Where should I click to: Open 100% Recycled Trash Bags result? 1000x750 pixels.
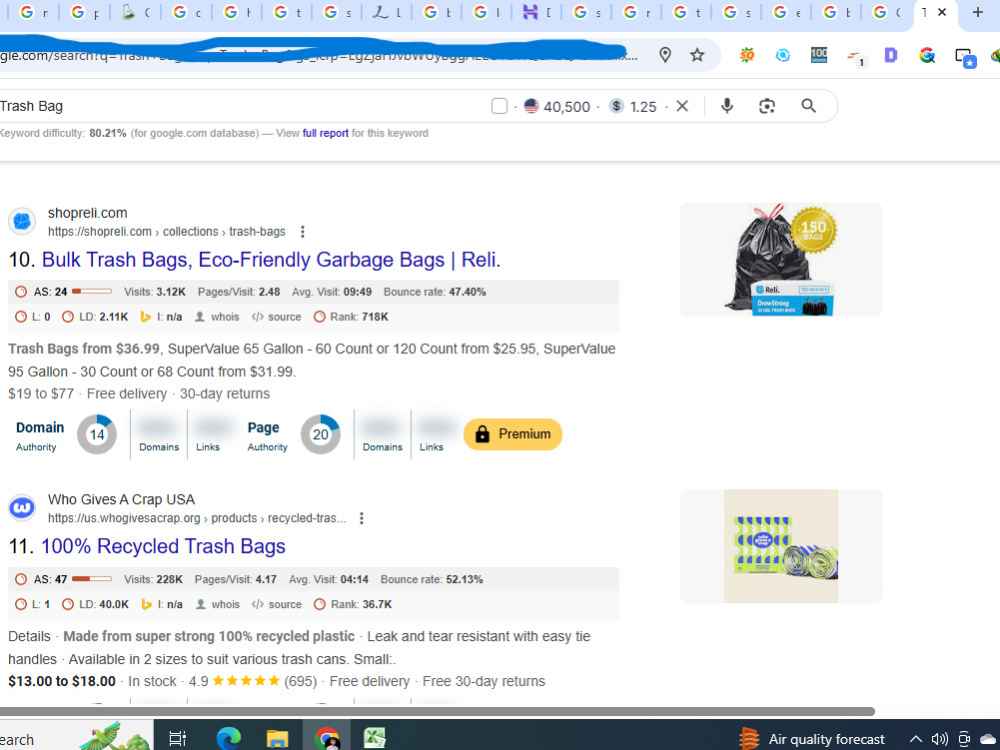(163, 547)
